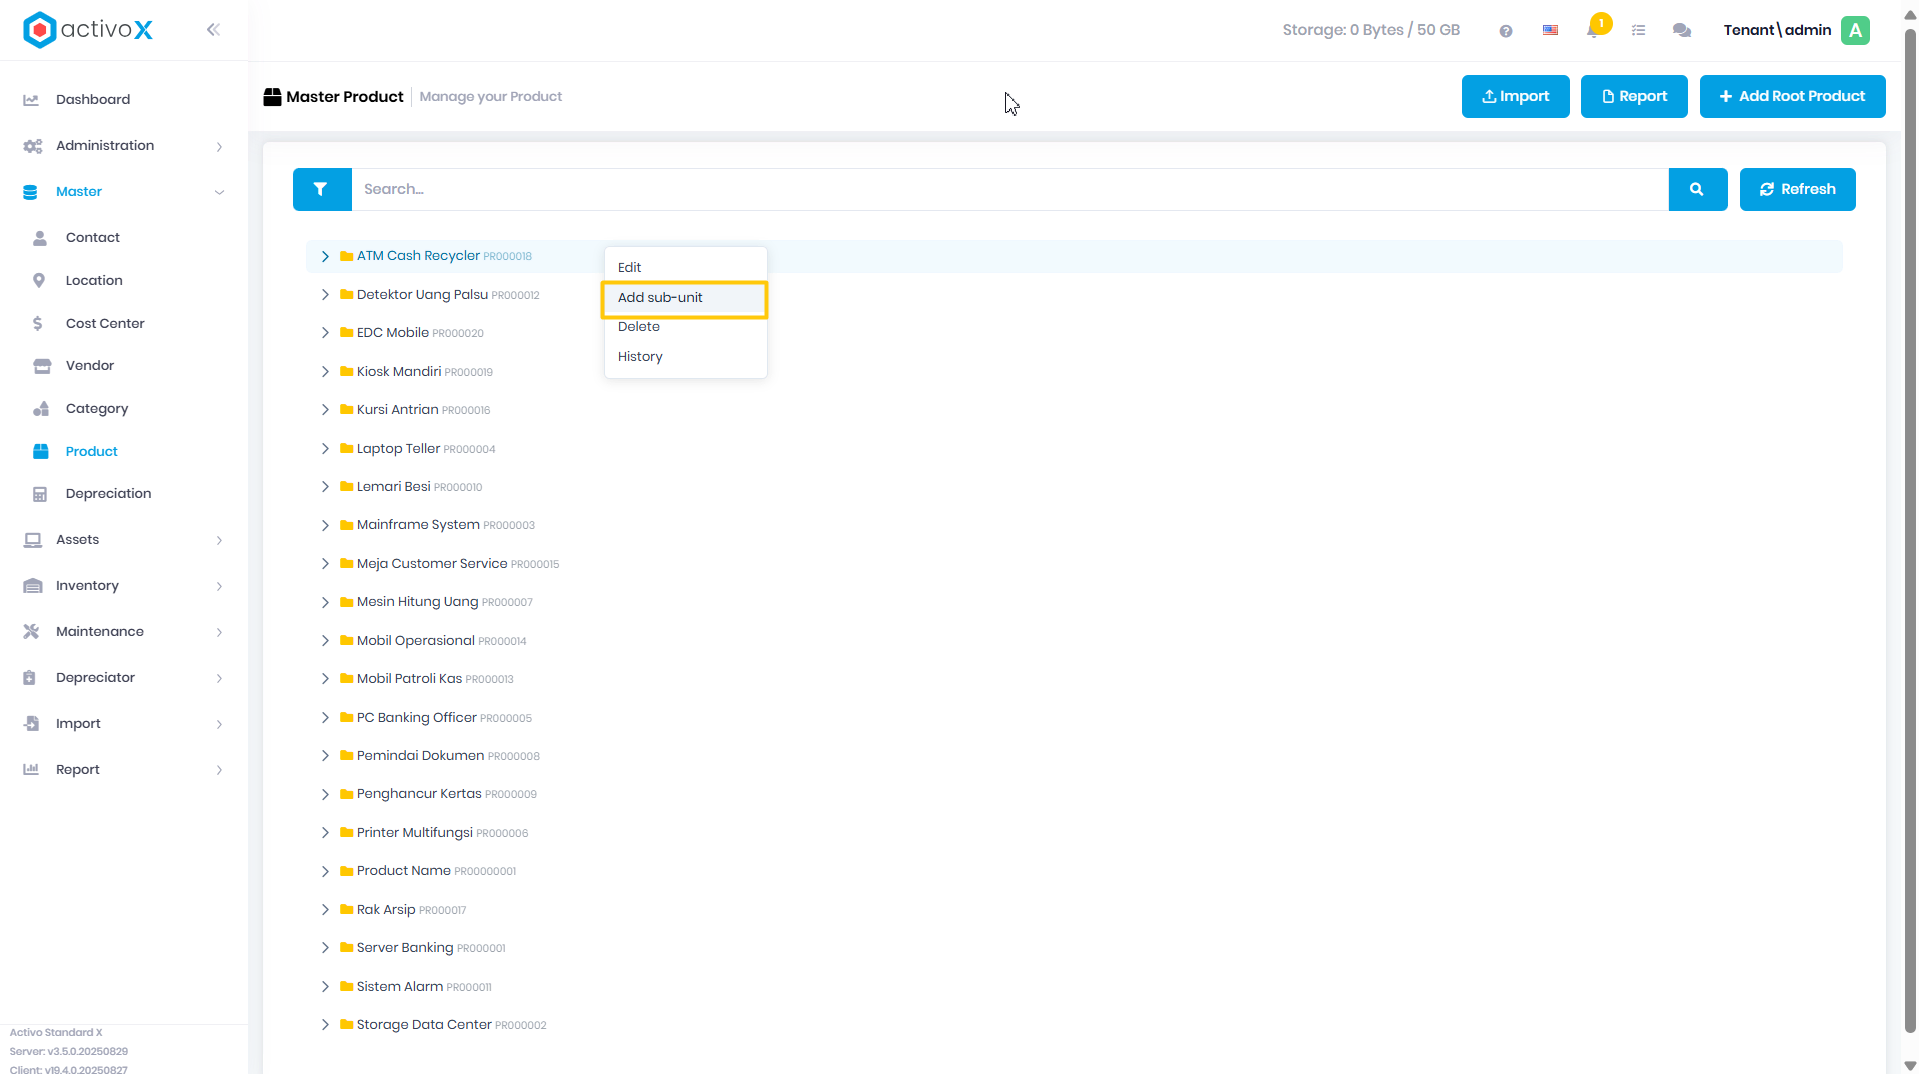Select the Kursi Antrian product
The image size is (1919, 1074).
point(397,410)
